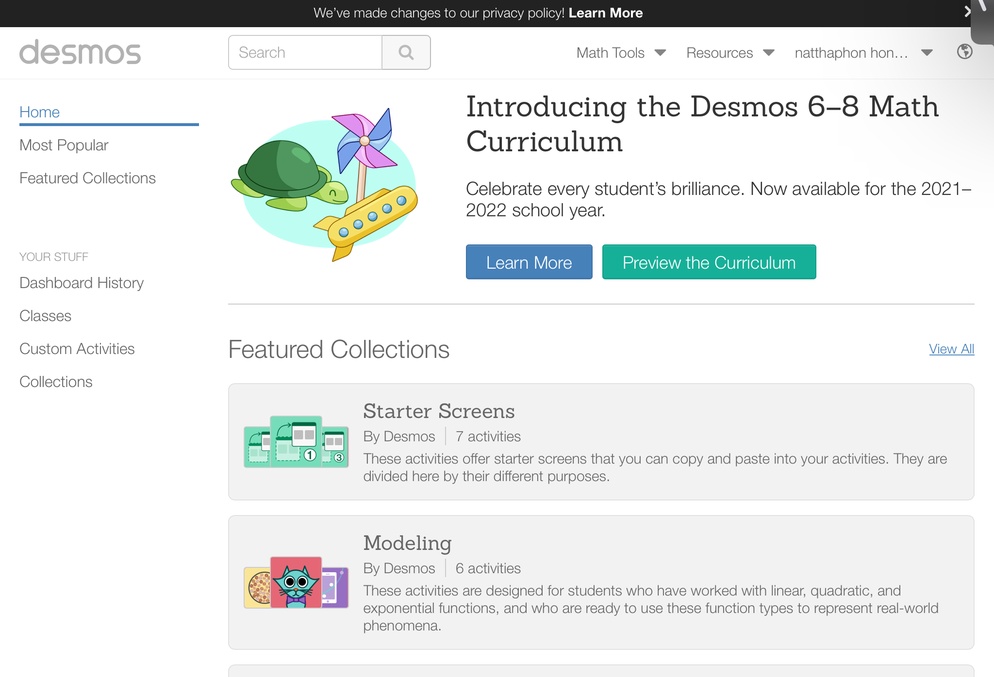Viewport: 994px width, 677px height.
Task: Open the globe language selector icon
Action: tap(964, 52)
